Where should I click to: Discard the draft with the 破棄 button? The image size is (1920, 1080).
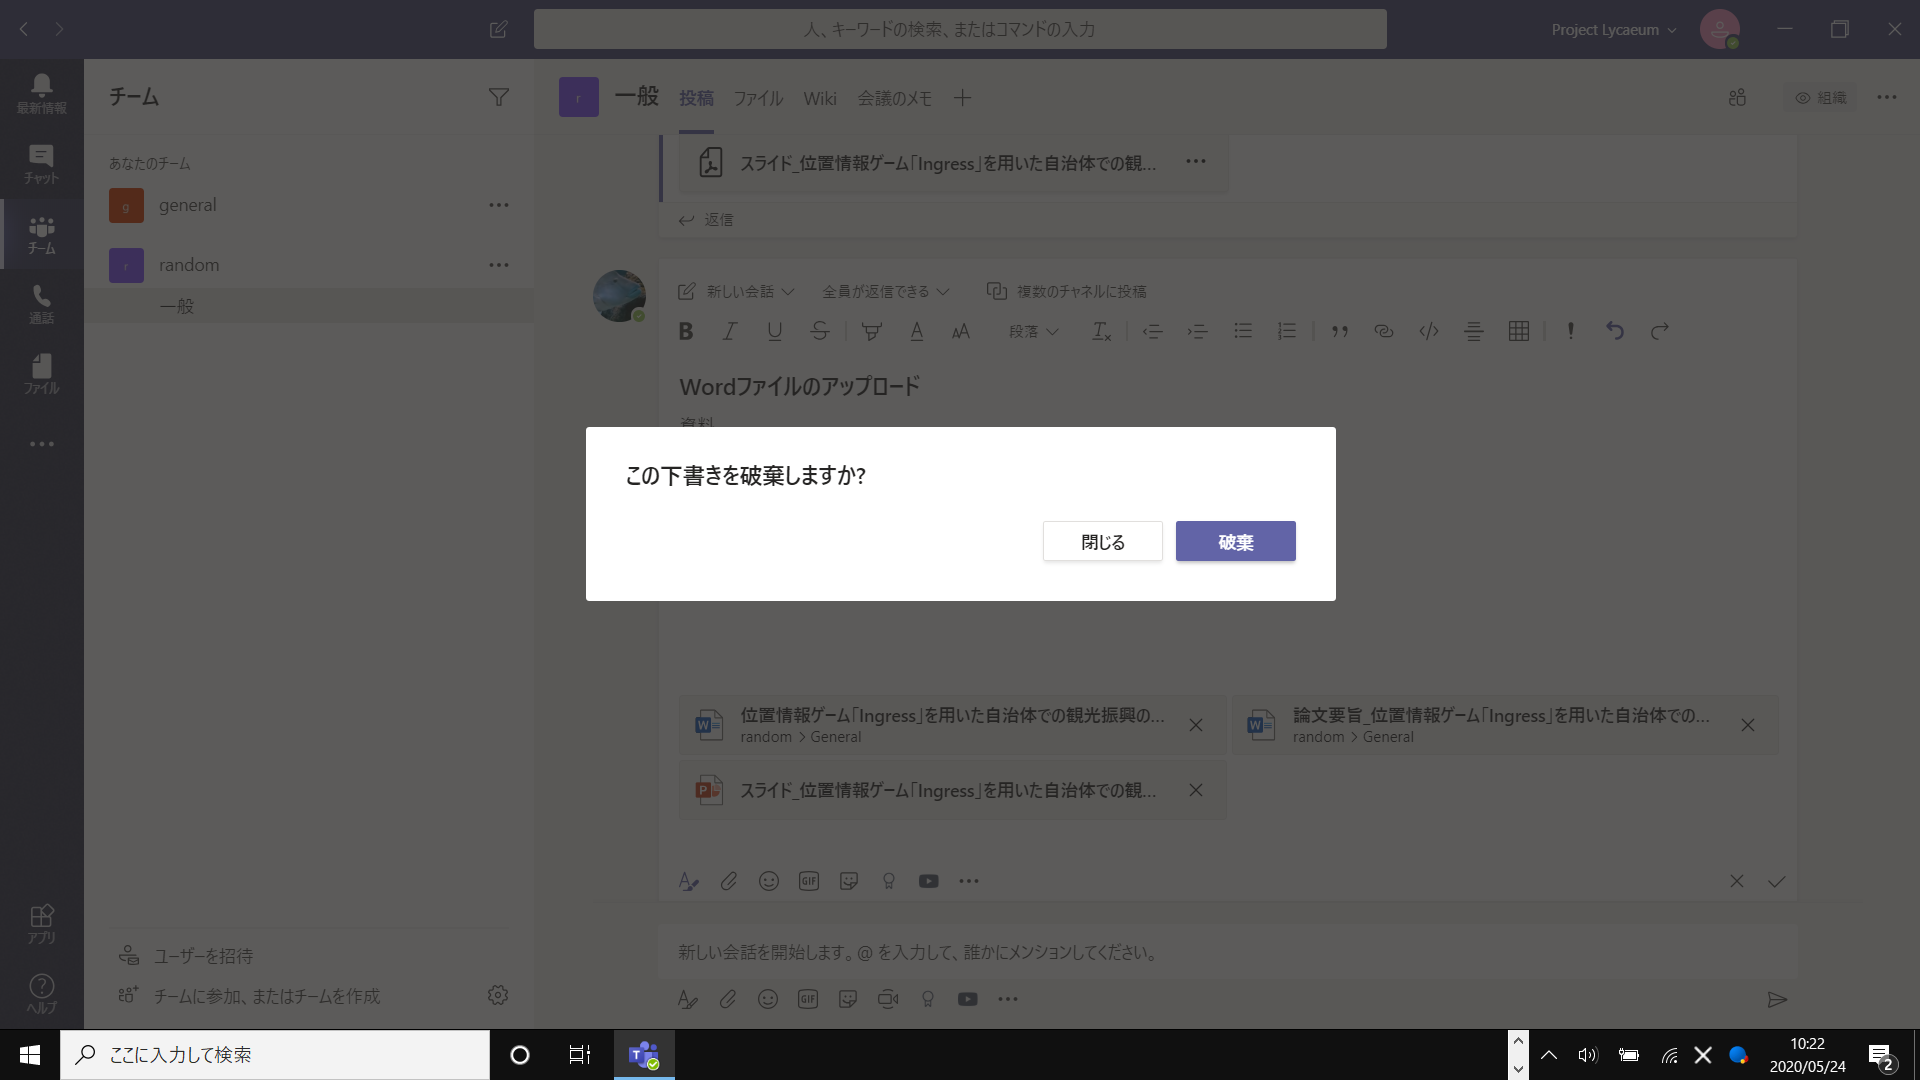(1235, 541)
